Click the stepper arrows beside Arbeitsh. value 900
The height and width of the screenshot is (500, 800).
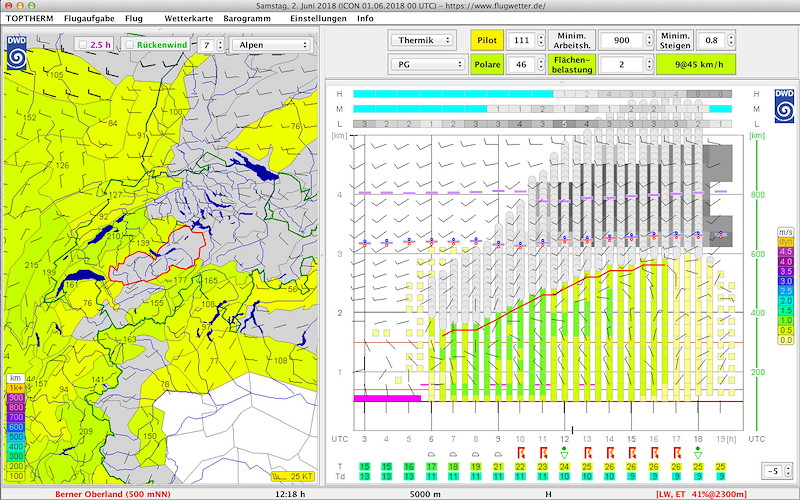tap(649, 40)
